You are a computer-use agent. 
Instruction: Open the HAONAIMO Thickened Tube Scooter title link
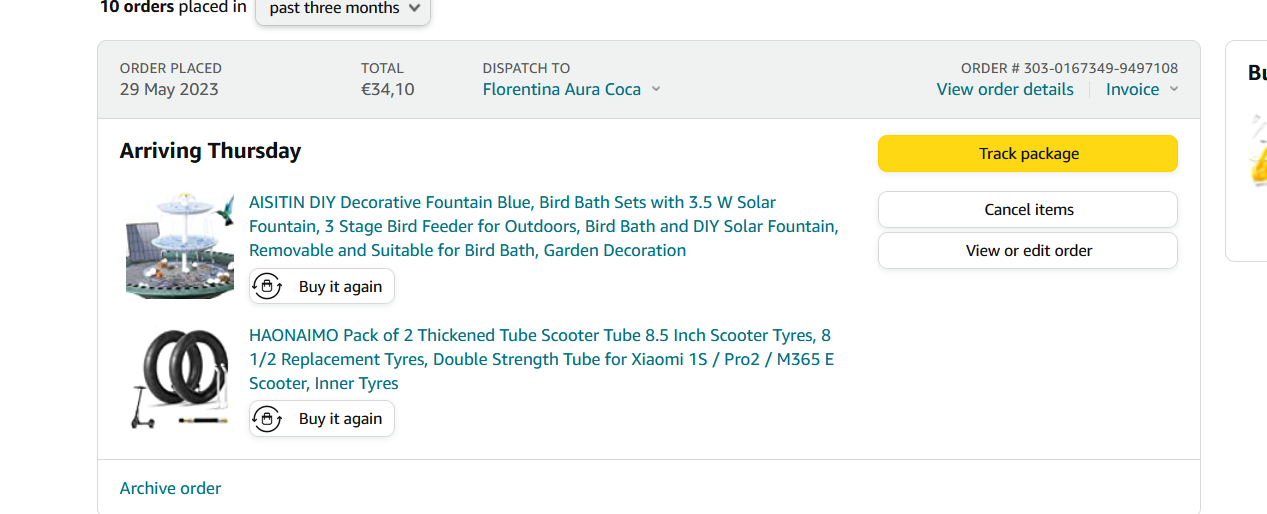point(540,359)
